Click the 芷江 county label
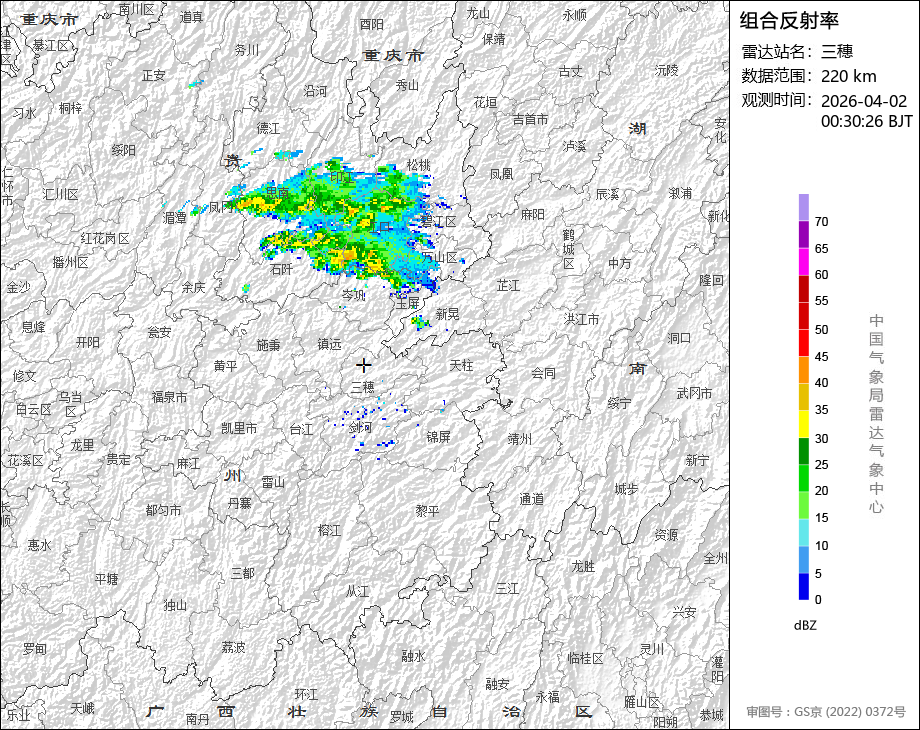 point(508,286)
